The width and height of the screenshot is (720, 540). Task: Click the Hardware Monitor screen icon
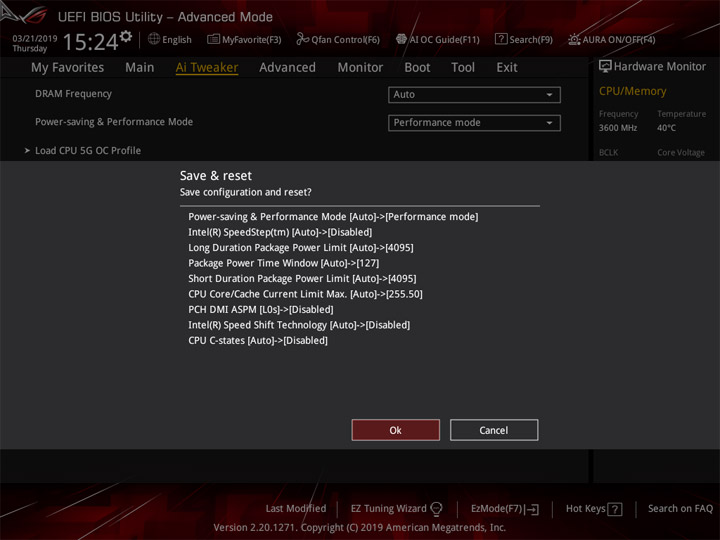click(605, 66)
